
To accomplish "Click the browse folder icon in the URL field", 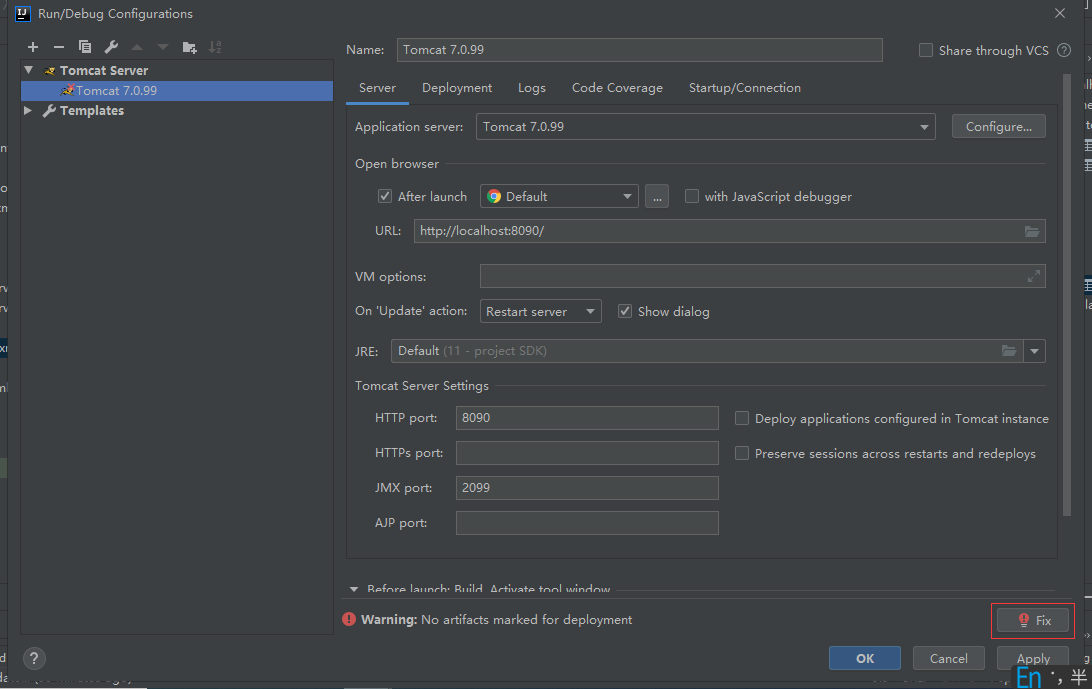I will [1031, 231].
